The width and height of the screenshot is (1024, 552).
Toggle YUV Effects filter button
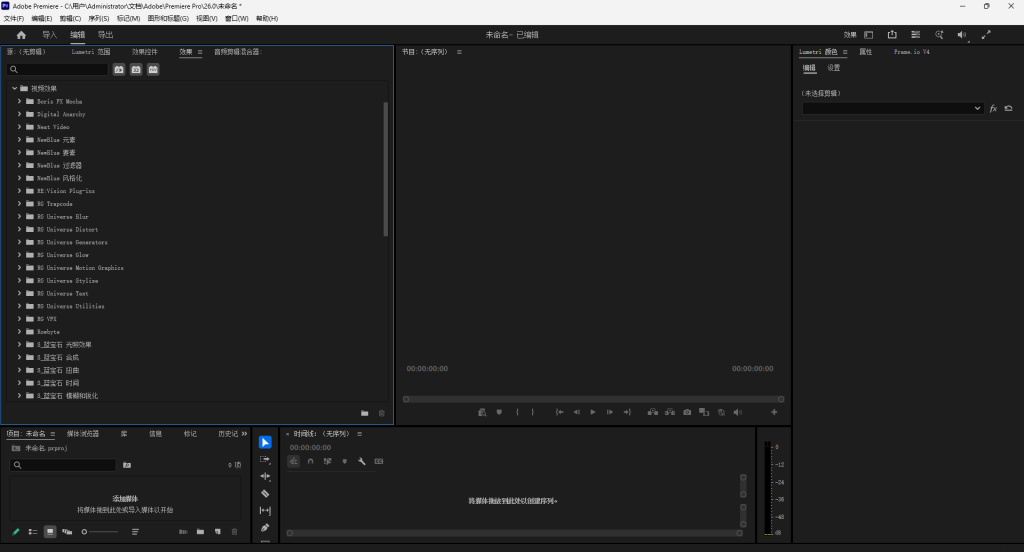153,69
